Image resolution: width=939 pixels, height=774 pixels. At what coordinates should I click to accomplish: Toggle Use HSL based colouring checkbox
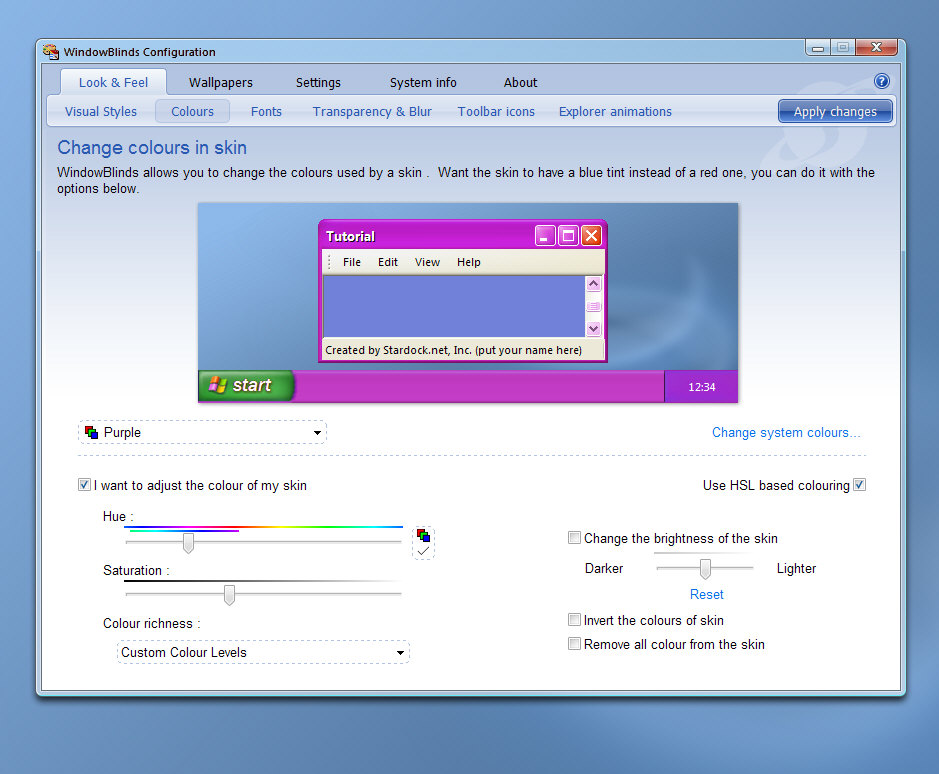click(859, 485)
